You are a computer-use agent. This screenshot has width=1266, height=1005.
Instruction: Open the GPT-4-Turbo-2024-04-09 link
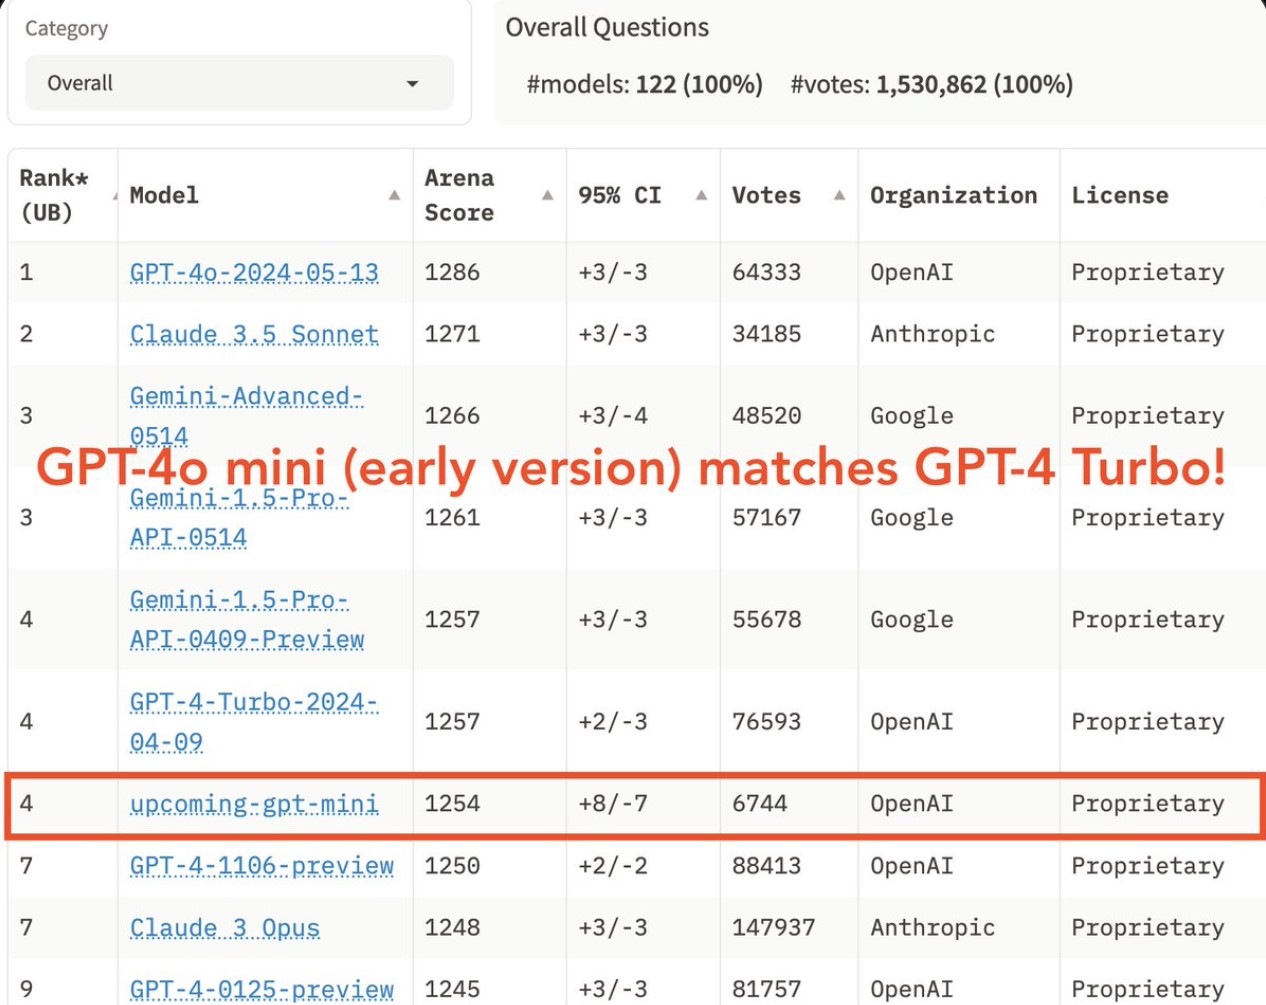pos(253,703)
